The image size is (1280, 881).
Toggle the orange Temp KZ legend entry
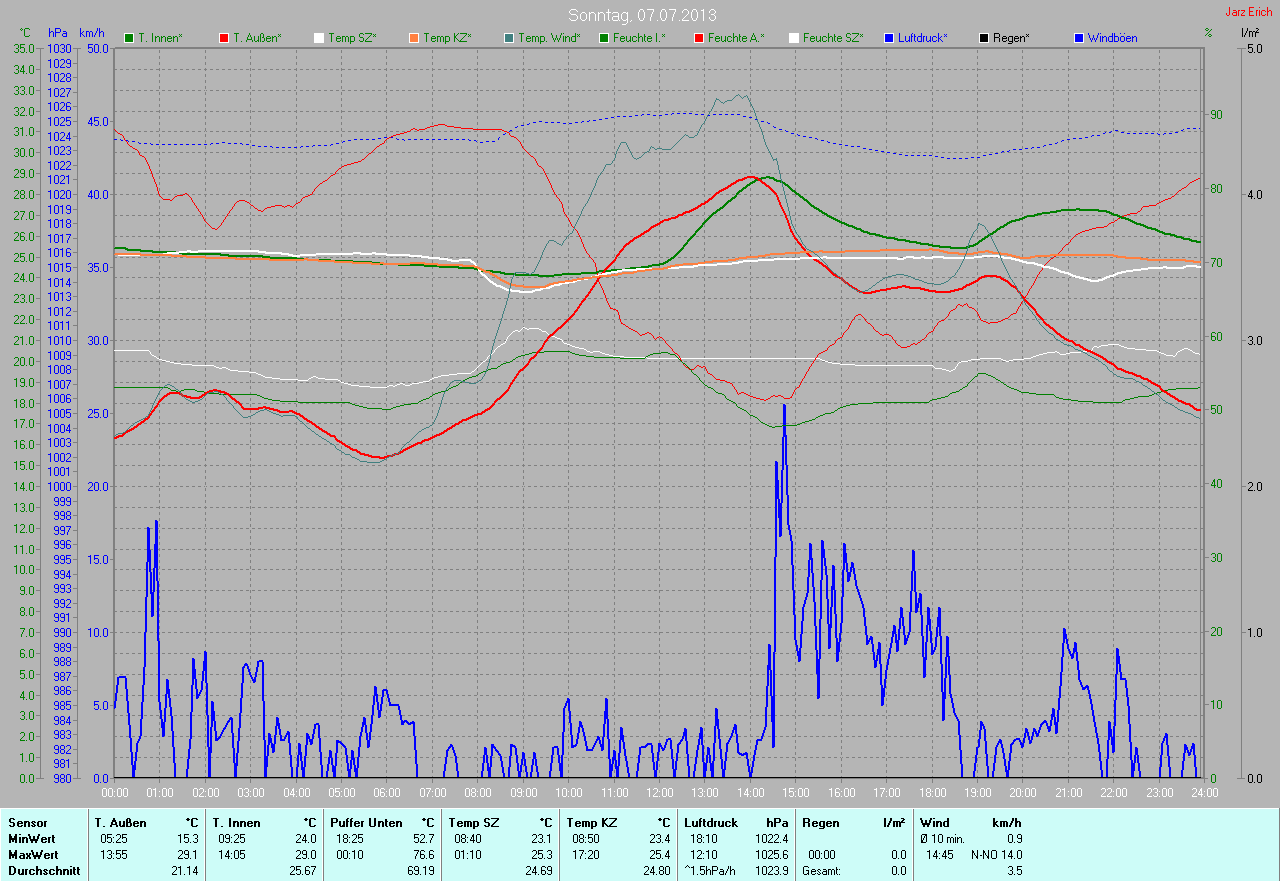(x=439, y=38)
